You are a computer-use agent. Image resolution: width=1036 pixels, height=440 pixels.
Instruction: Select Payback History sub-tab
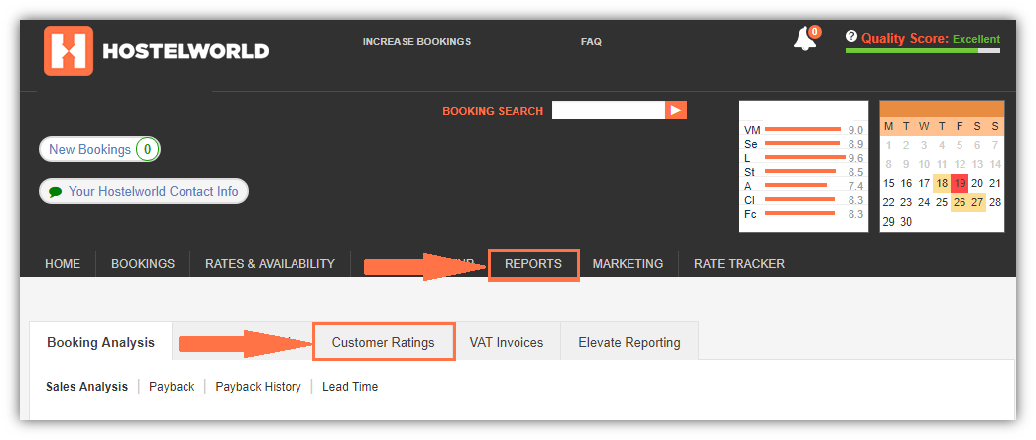click(x=258, y=386)
